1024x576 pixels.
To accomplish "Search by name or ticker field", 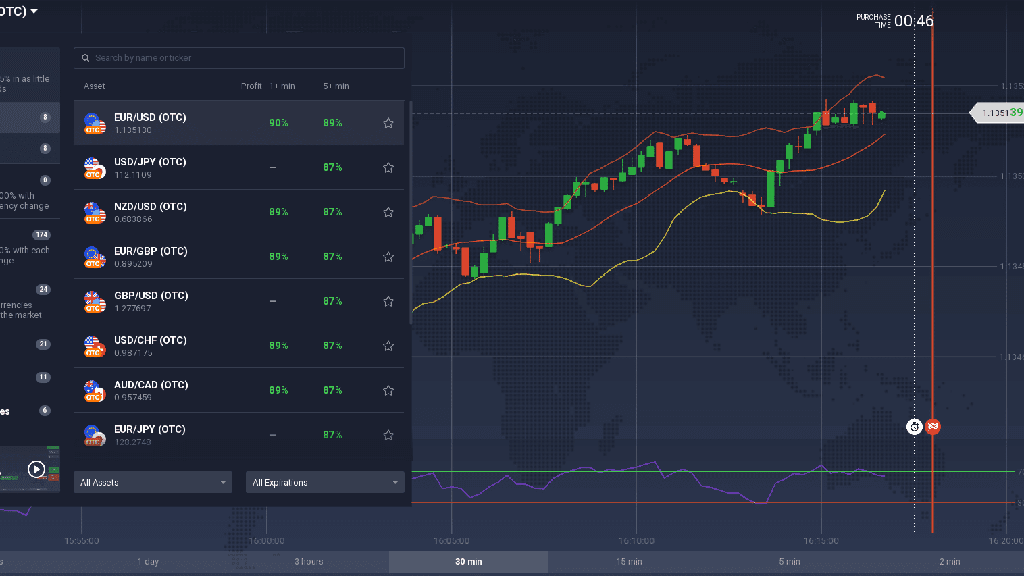I will [239, 58].
